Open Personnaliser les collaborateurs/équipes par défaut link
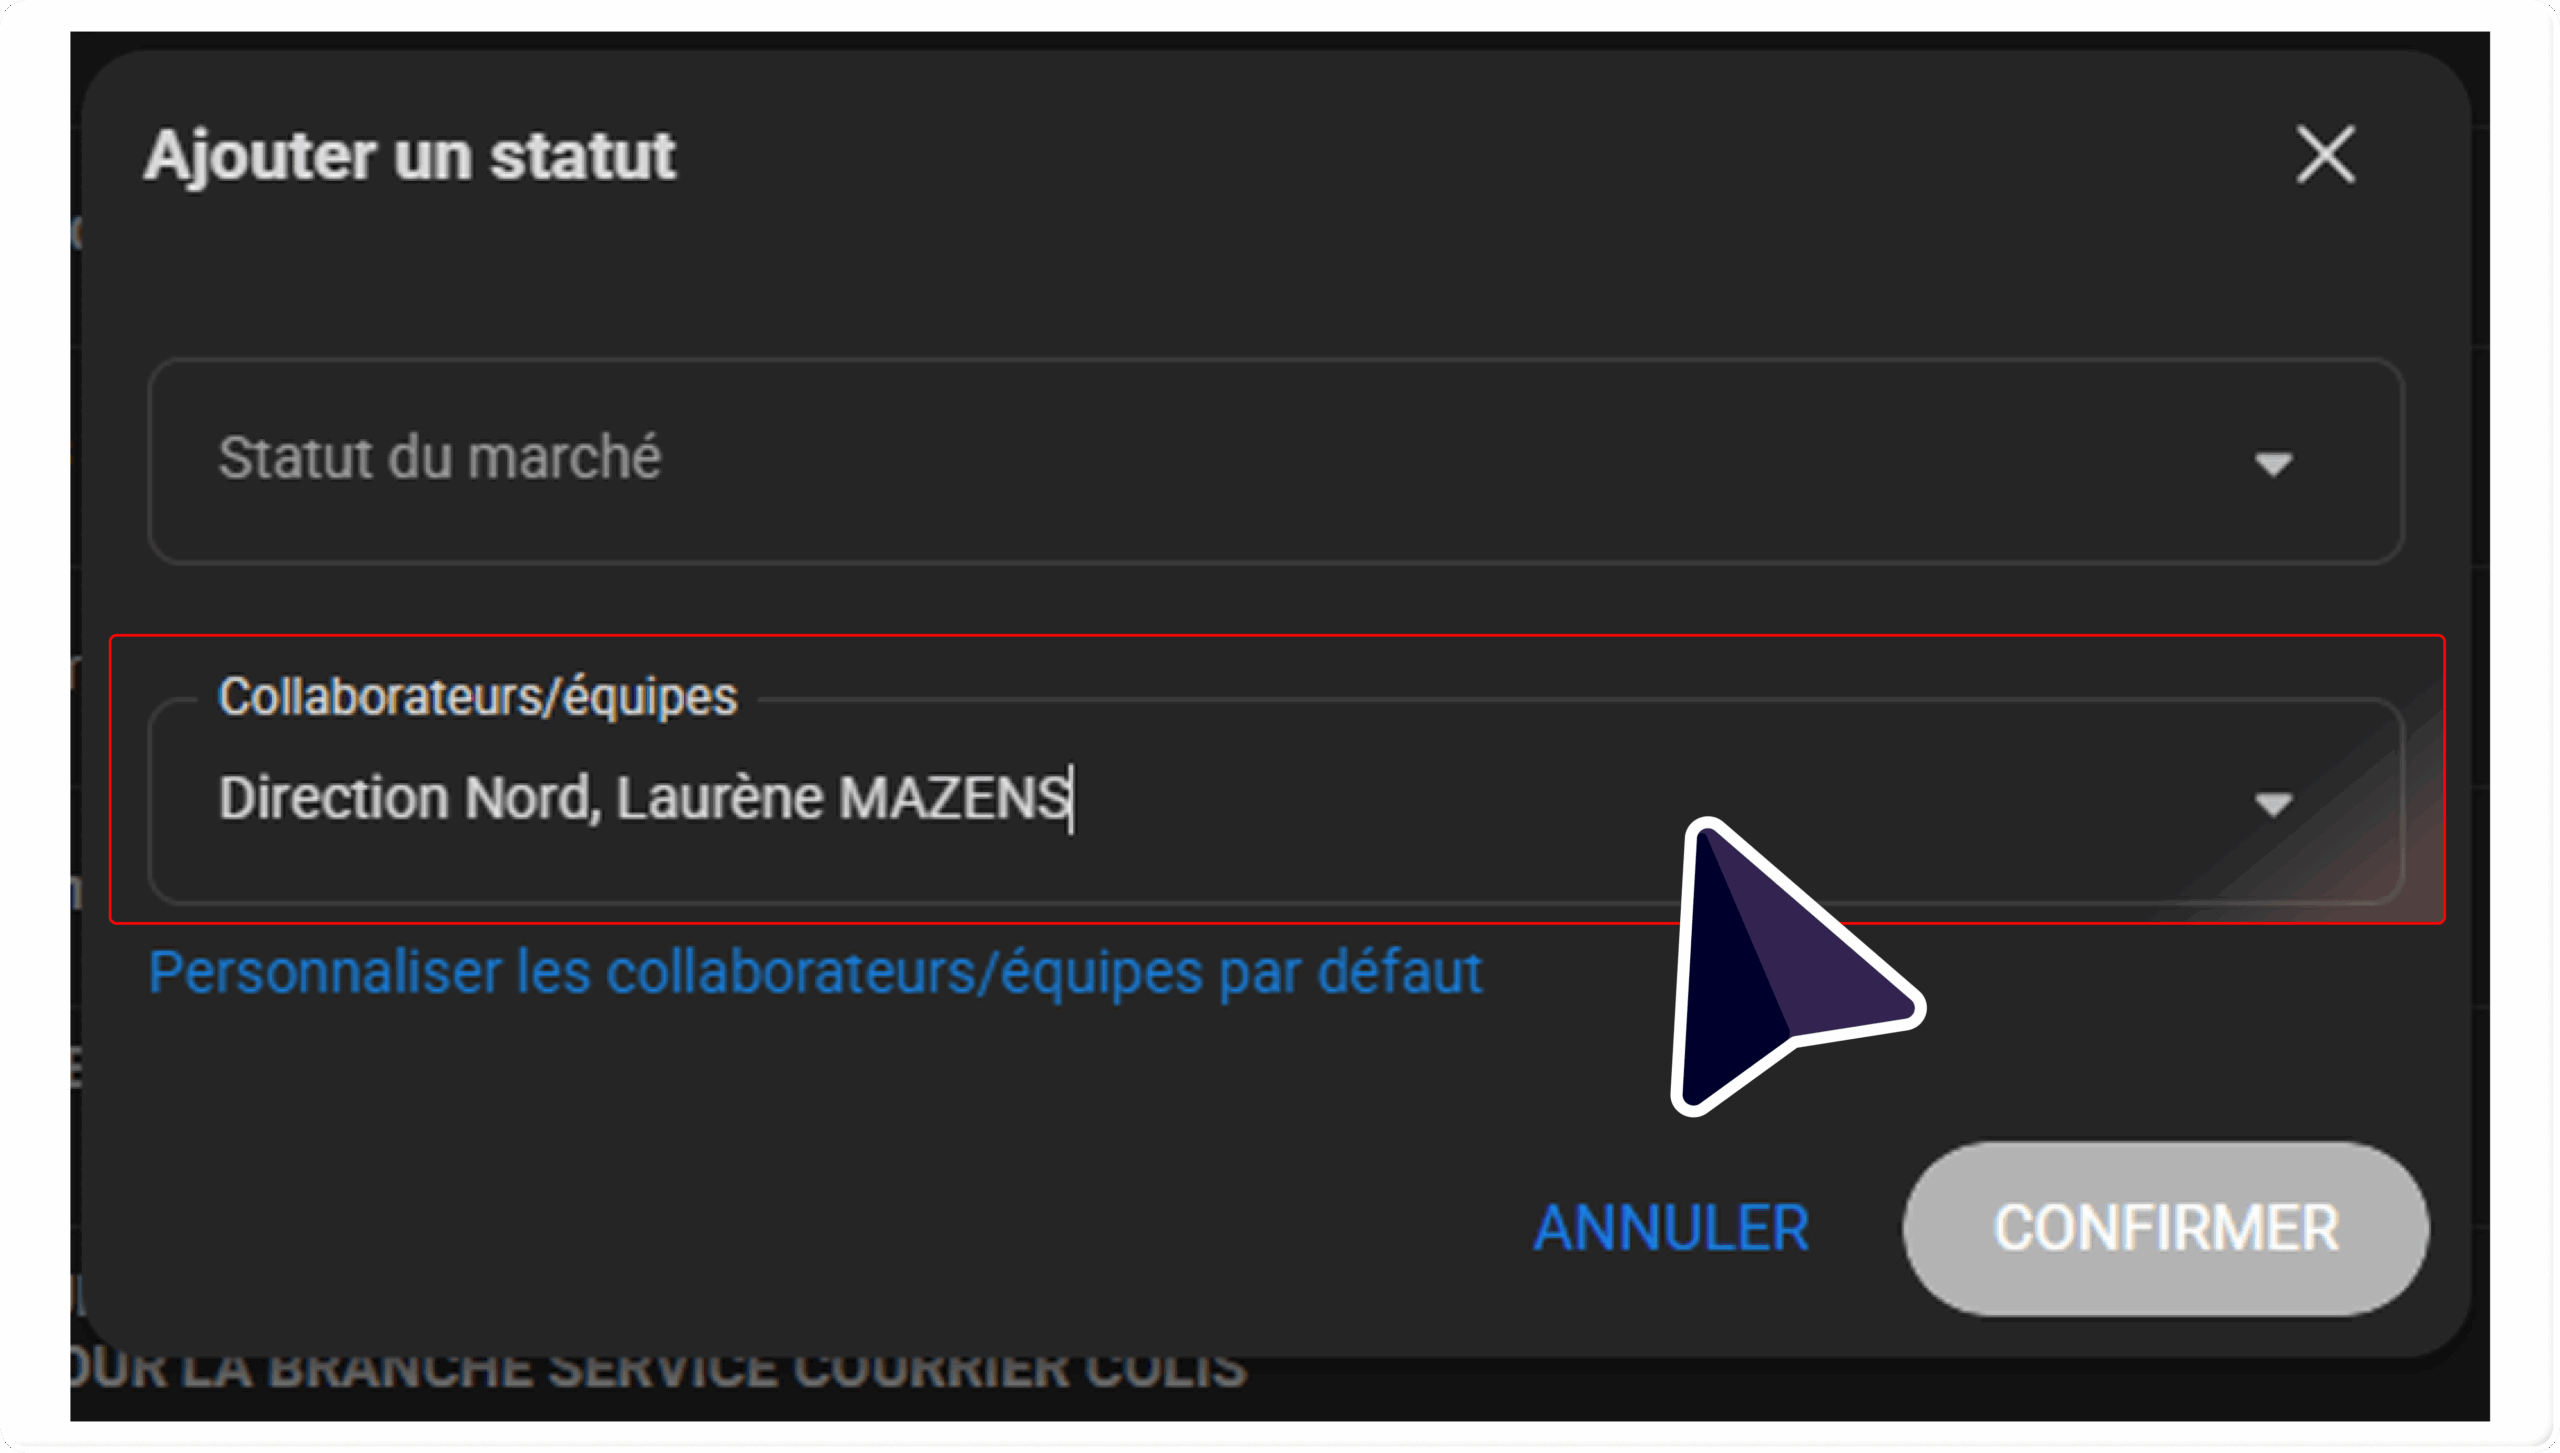 tap(815, 973)
